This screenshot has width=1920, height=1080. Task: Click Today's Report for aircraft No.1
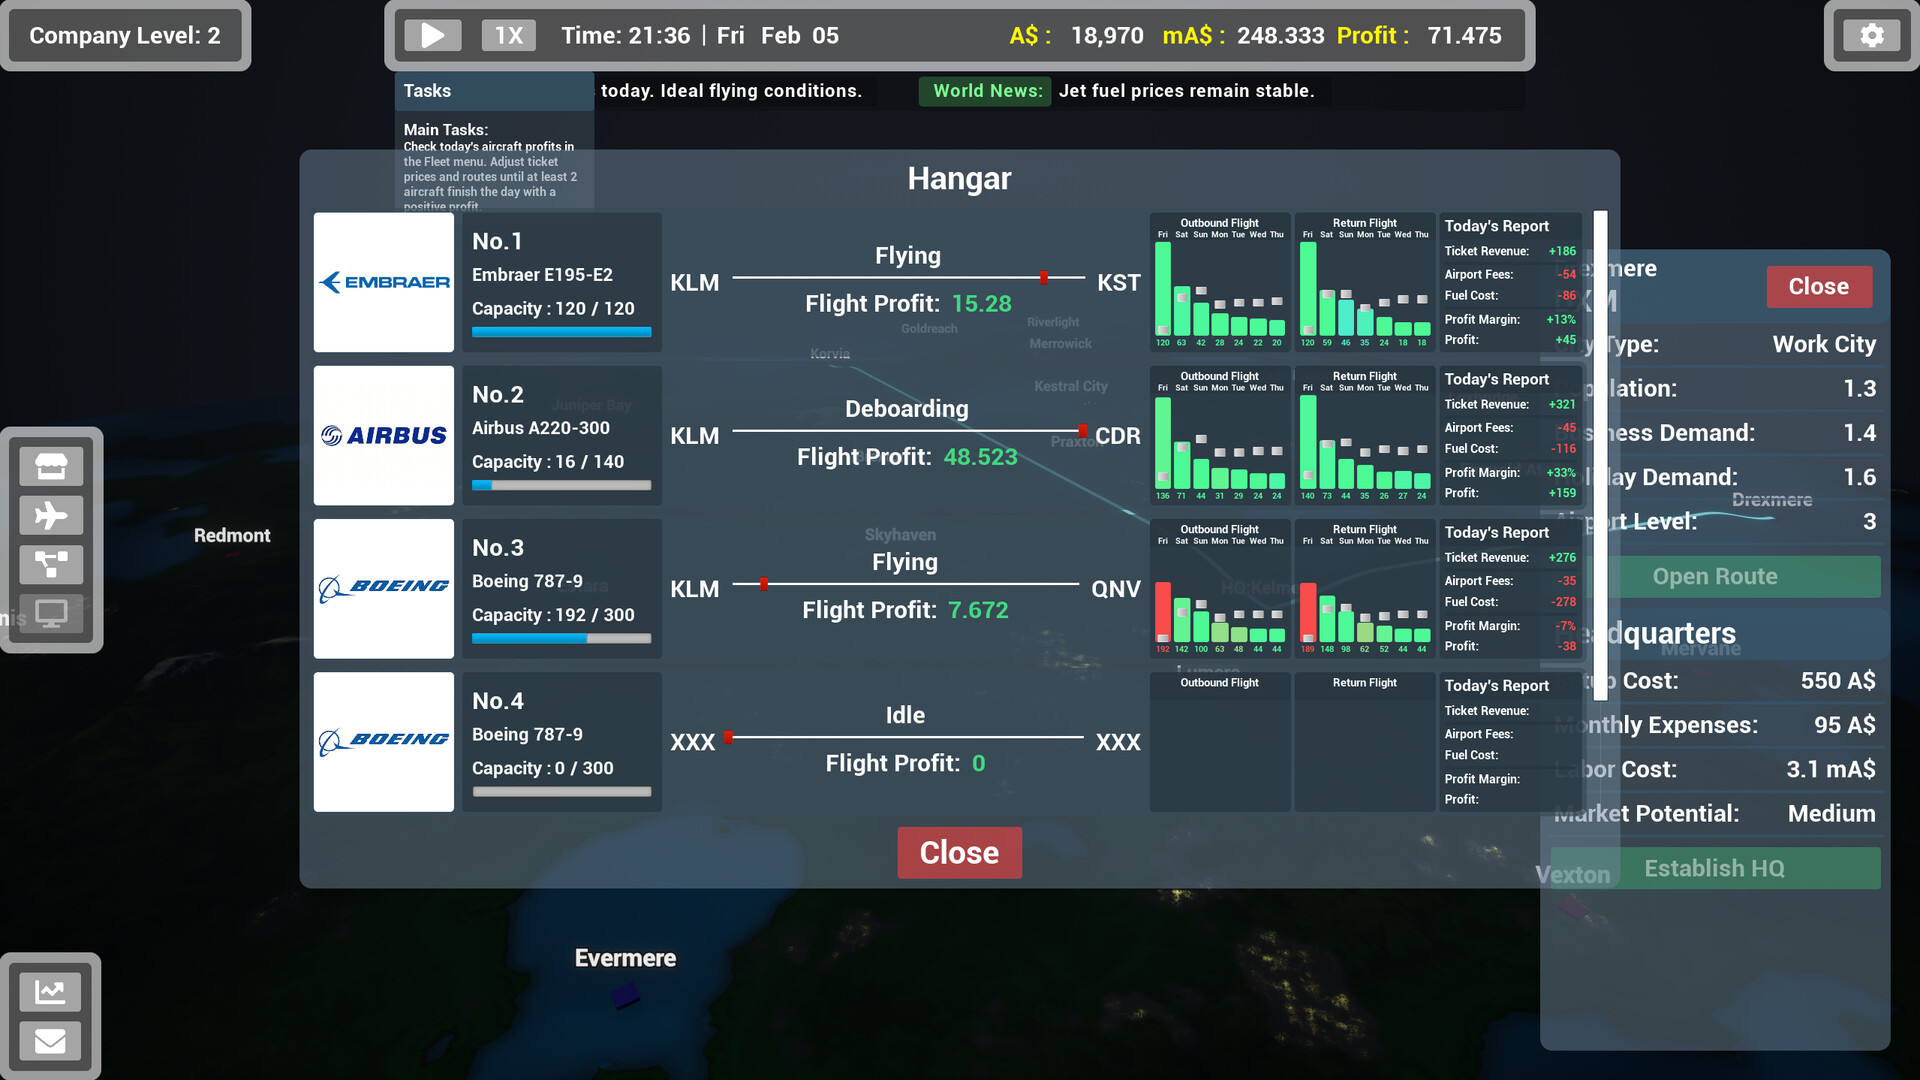tap(1510, 282)
